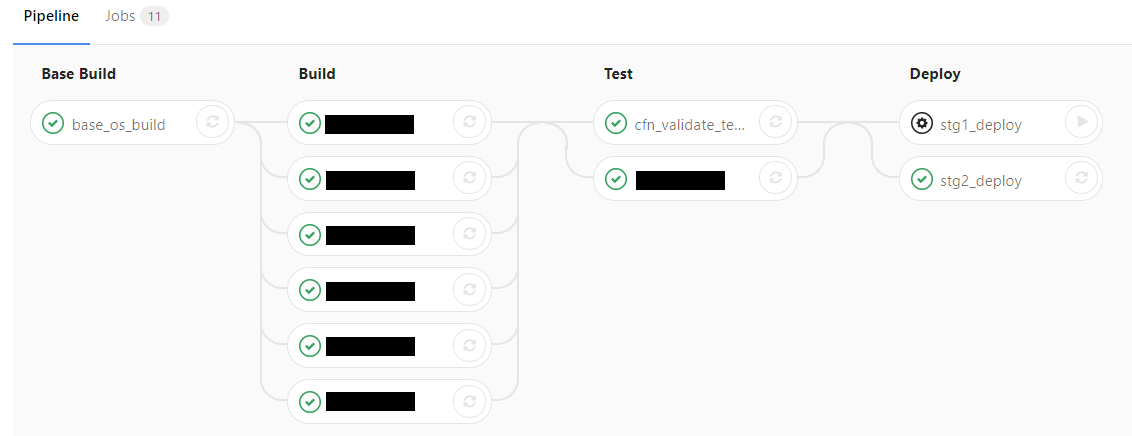Retry the third Build stage job
Image resolution: width=1132 pixels, height=436 pixels.
point(469,235)
